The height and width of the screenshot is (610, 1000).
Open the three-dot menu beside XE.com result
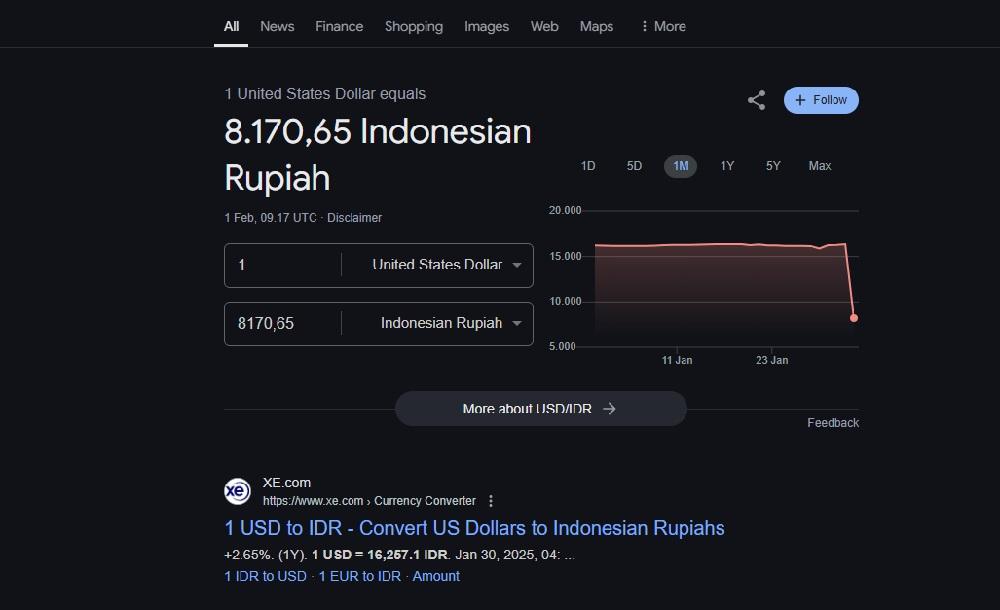[x=491, y=501]
